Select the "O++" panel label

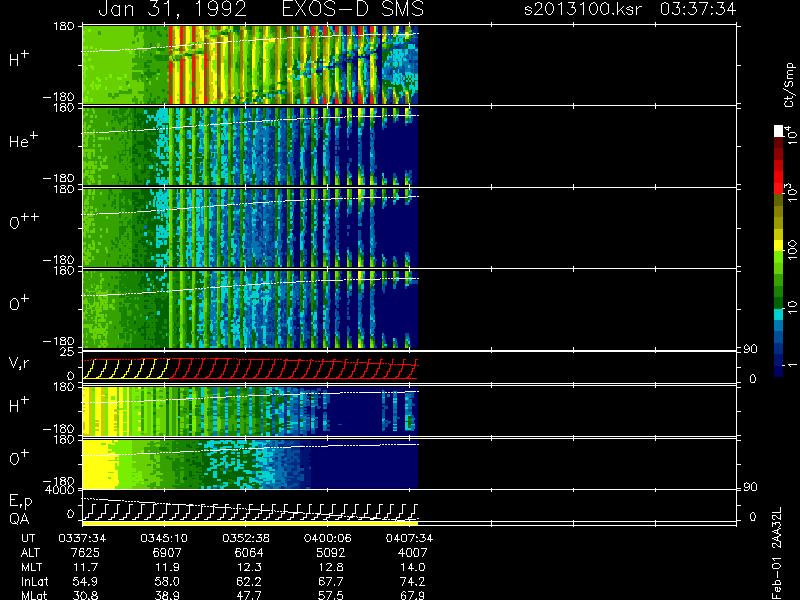(x=24, y=222)
